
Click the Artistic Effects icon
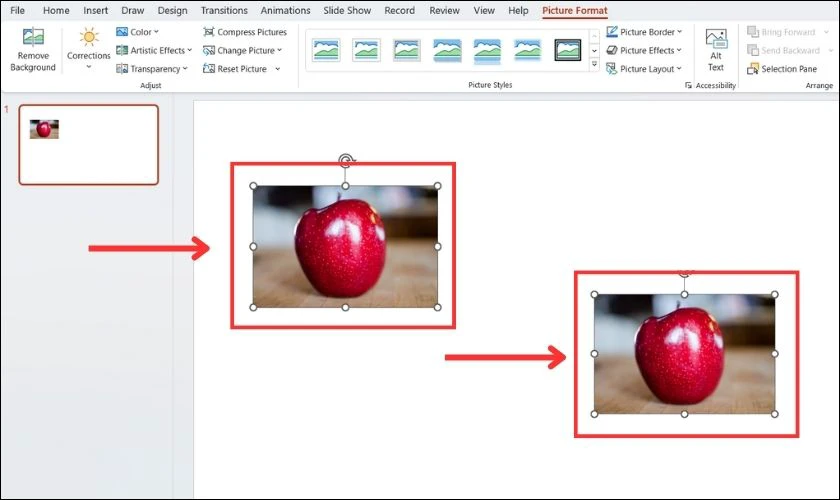[122, 50]
